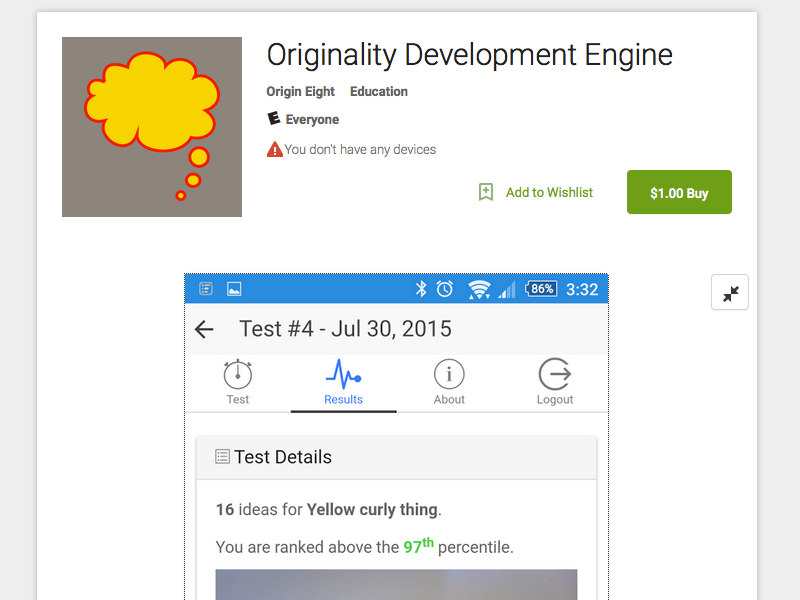Screen dimensions: 800x600
Task: Click the yellow thought bubble app icon
Action: (x=152, y=127)
